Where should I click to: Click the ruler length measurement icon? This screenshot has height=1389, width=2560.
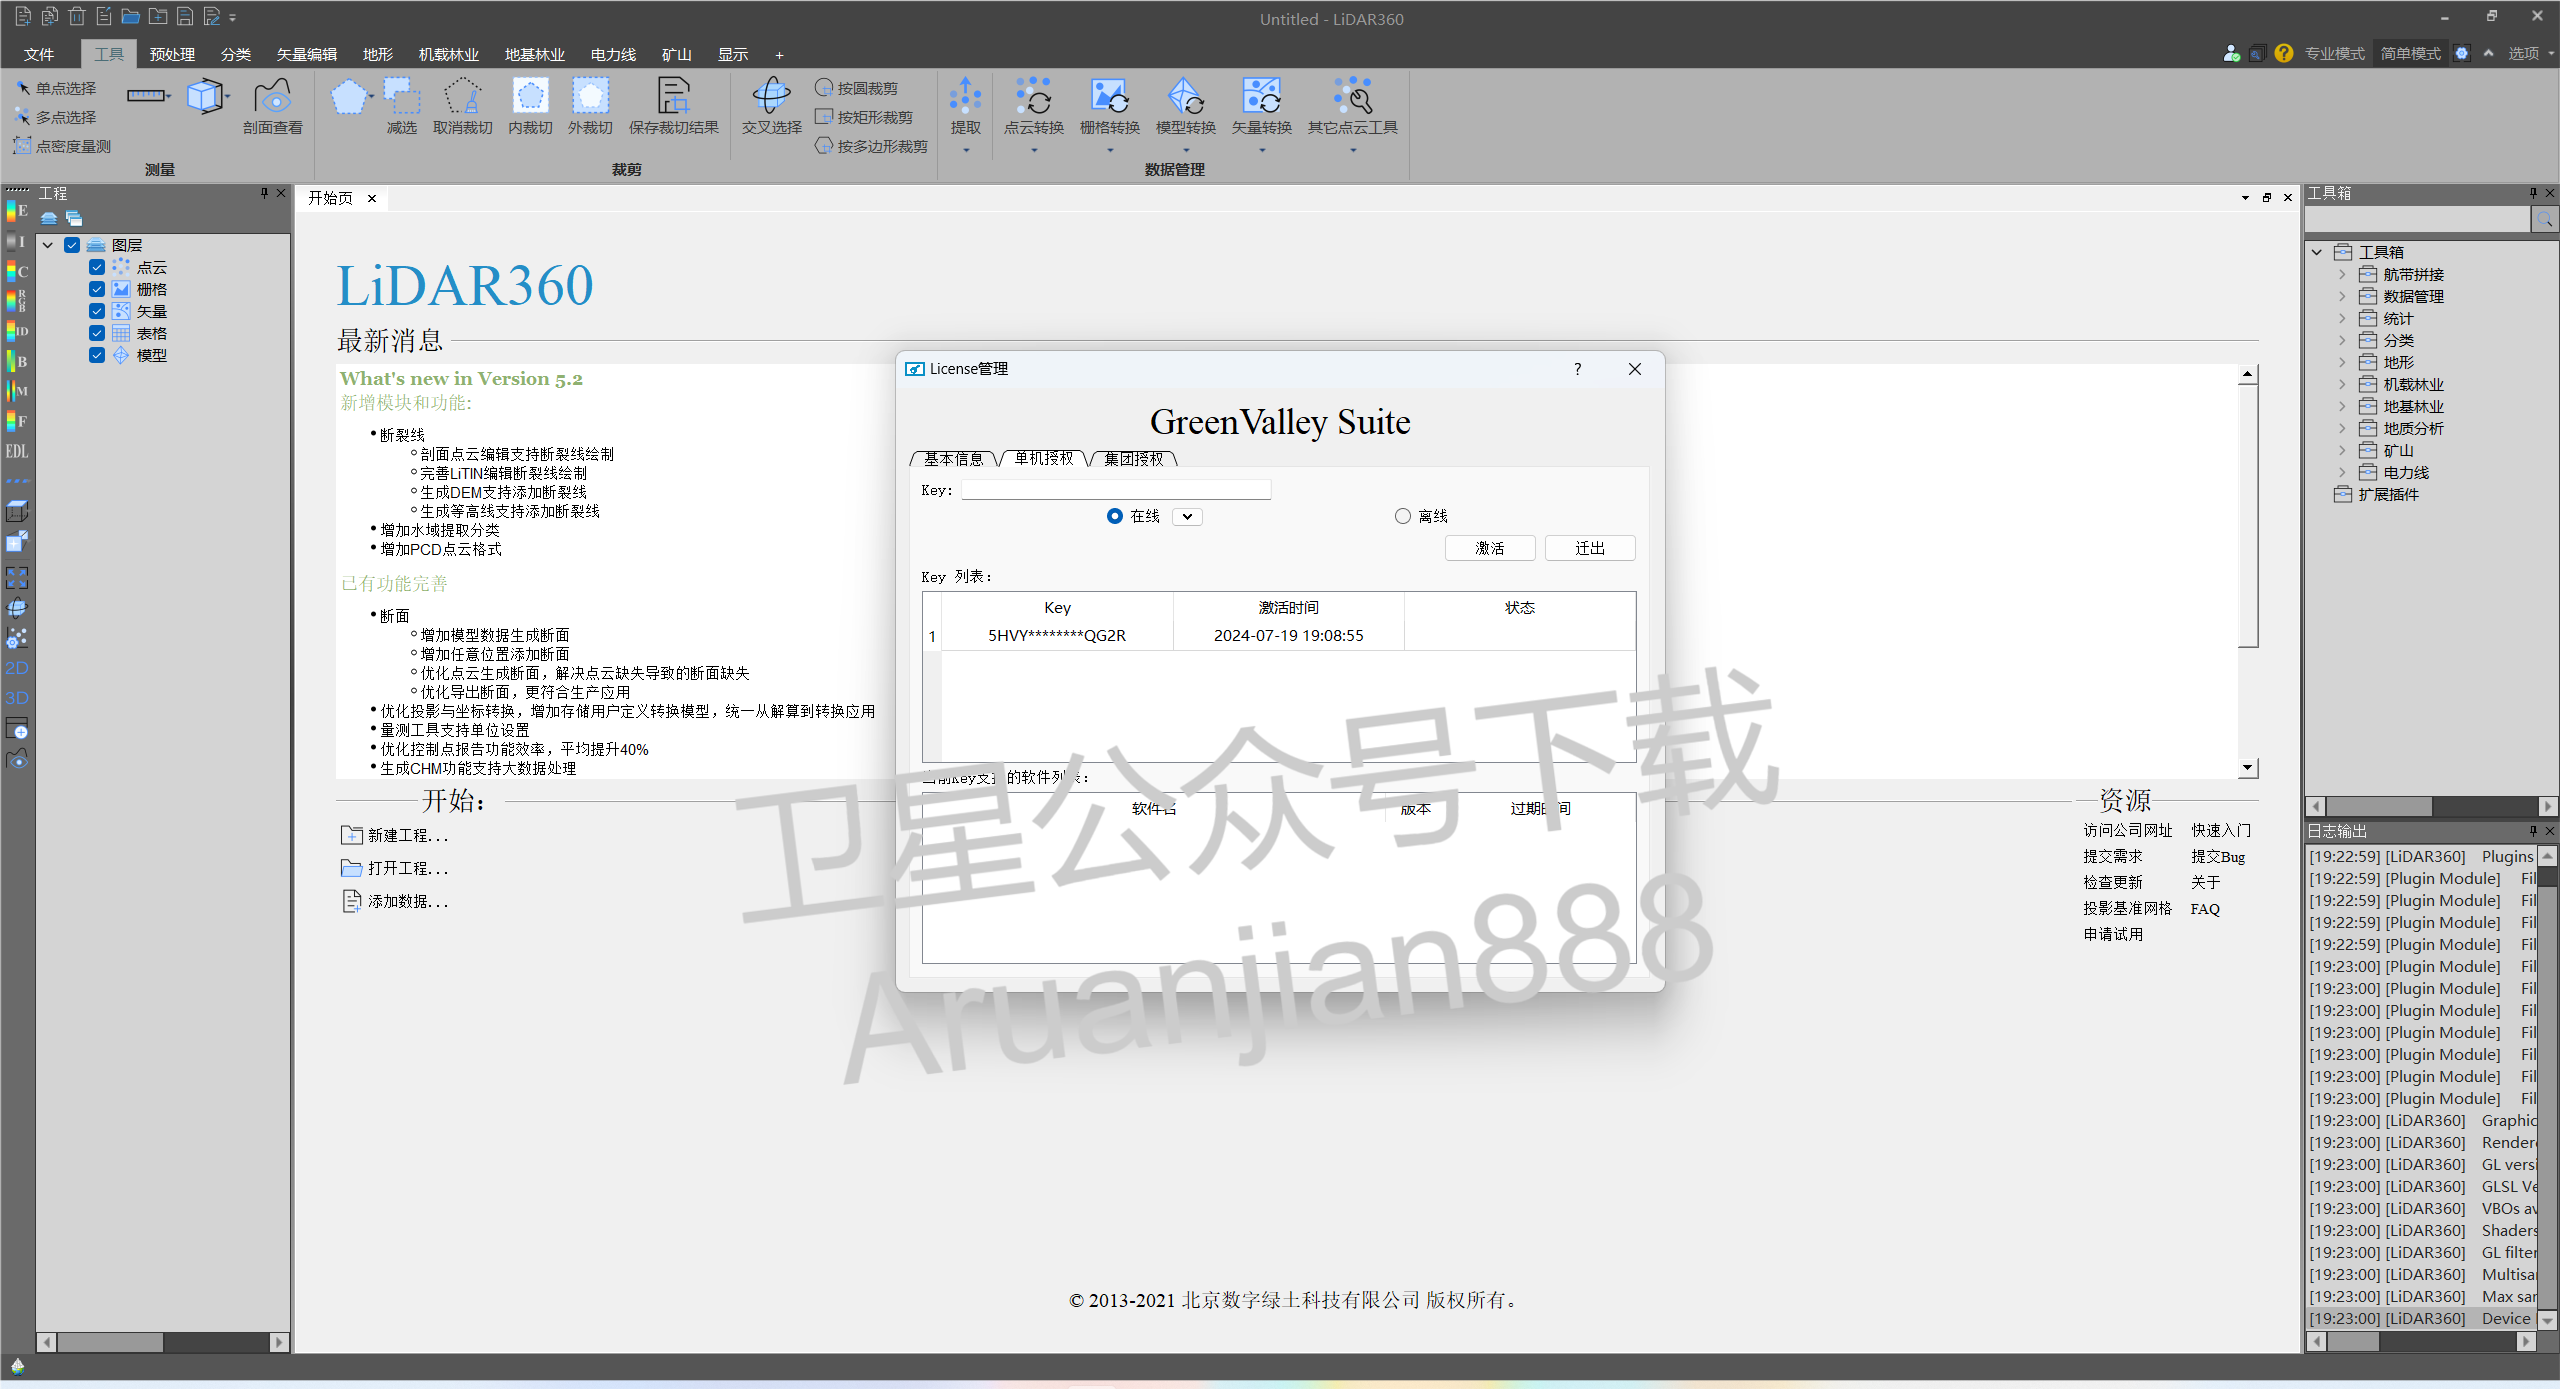(146, 96)
